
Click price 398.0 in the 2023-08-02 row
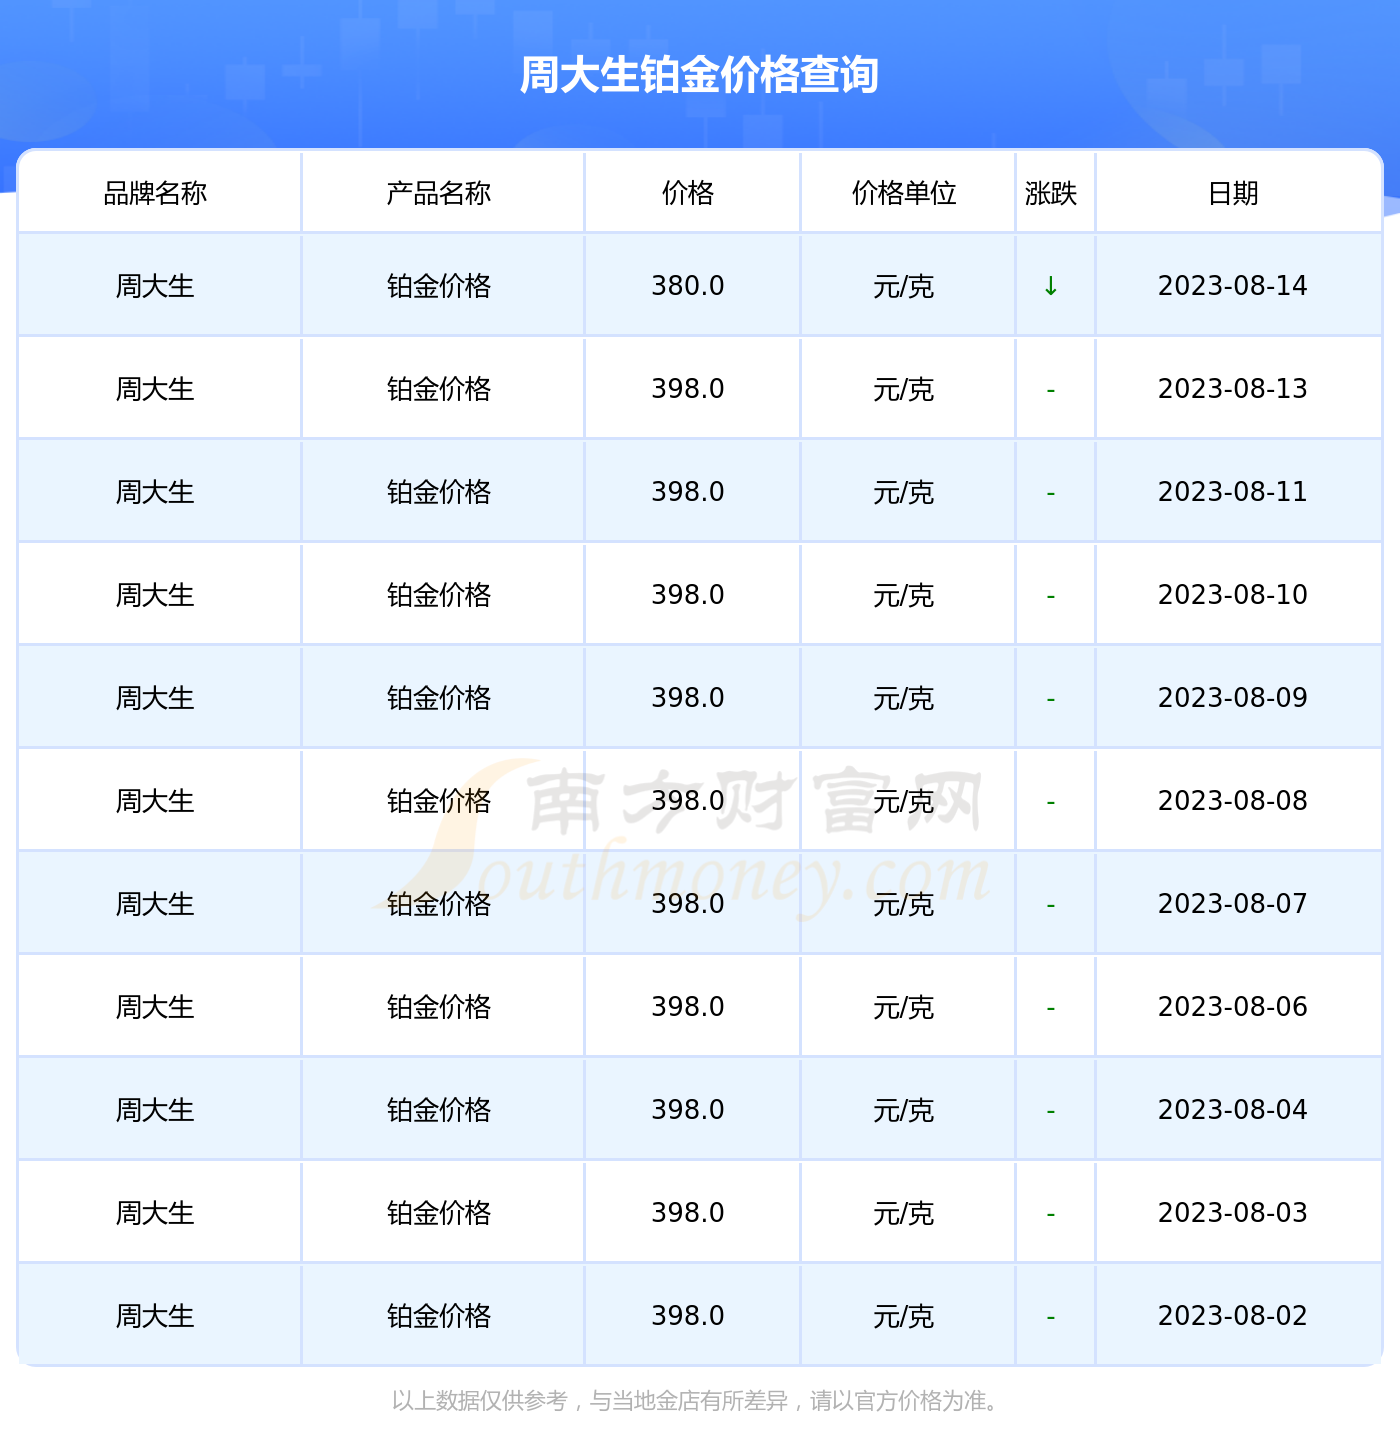click(x=688, y=1316)
